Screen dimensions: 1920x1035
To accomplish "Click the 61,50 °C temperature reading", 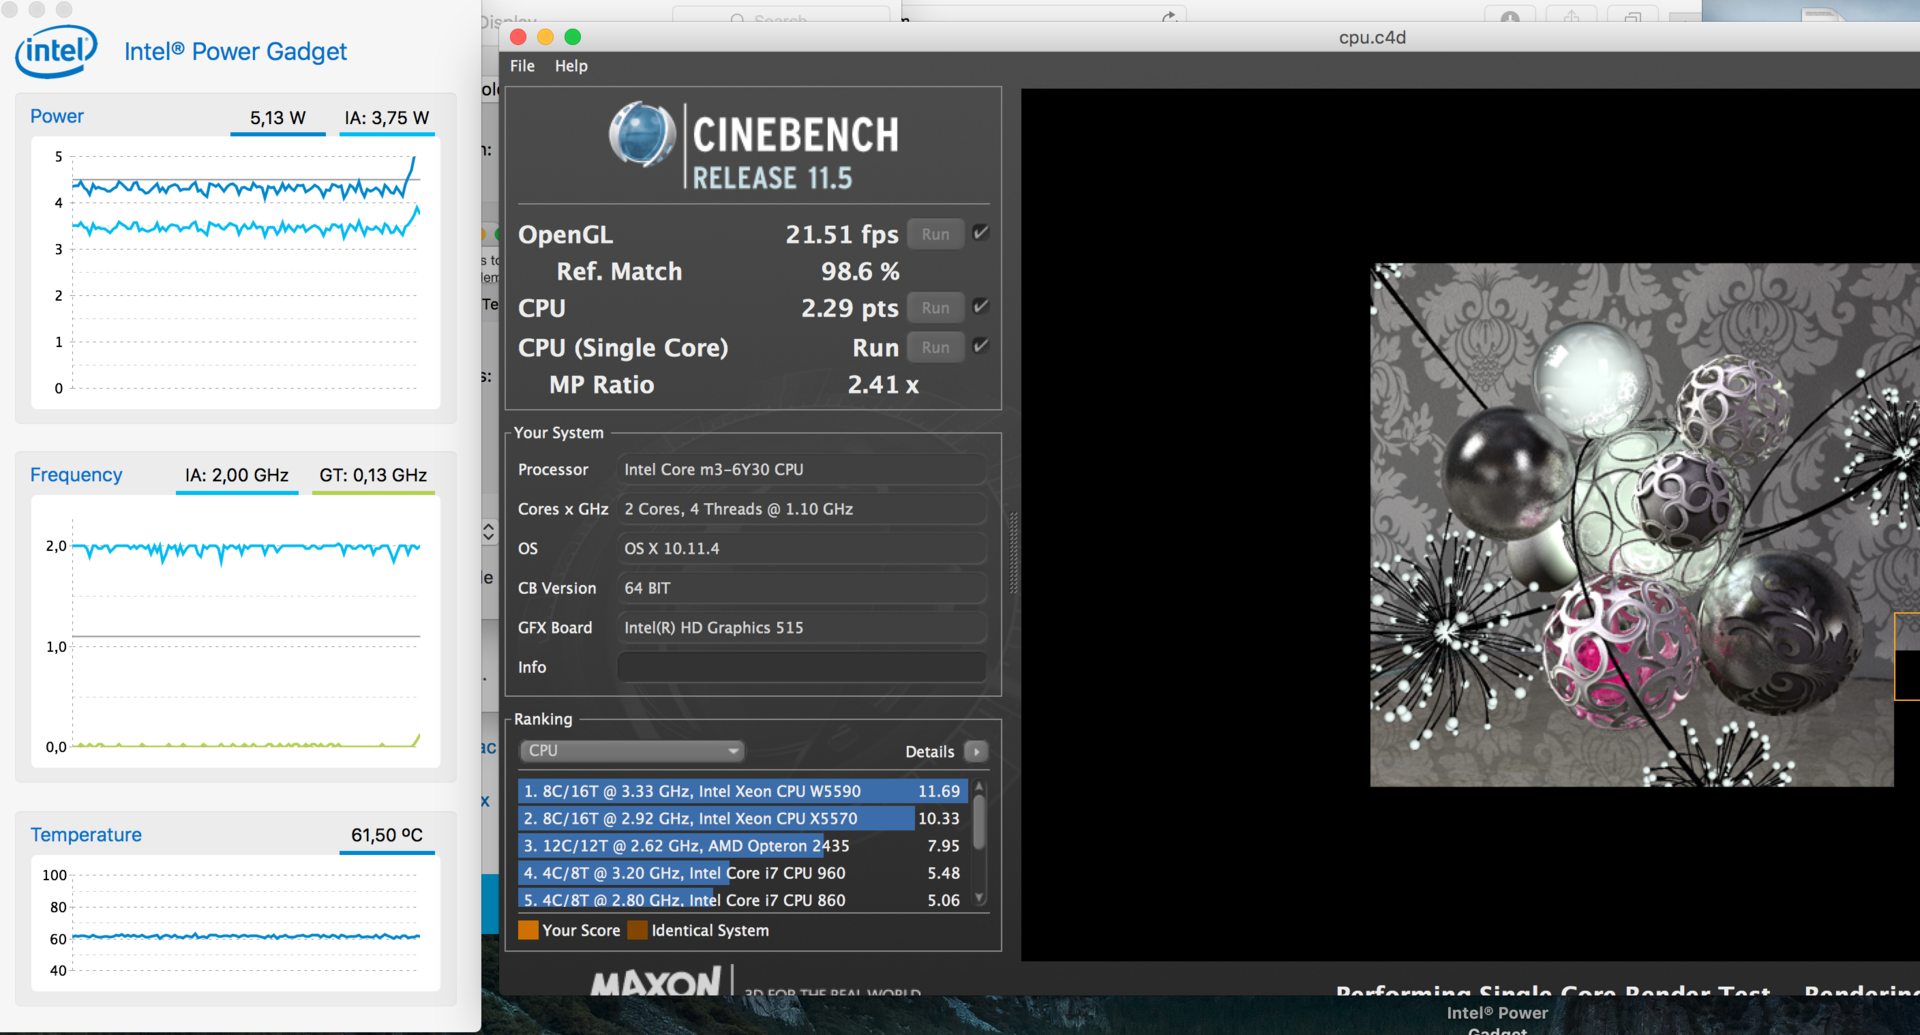I will click(x=387, y=835).
